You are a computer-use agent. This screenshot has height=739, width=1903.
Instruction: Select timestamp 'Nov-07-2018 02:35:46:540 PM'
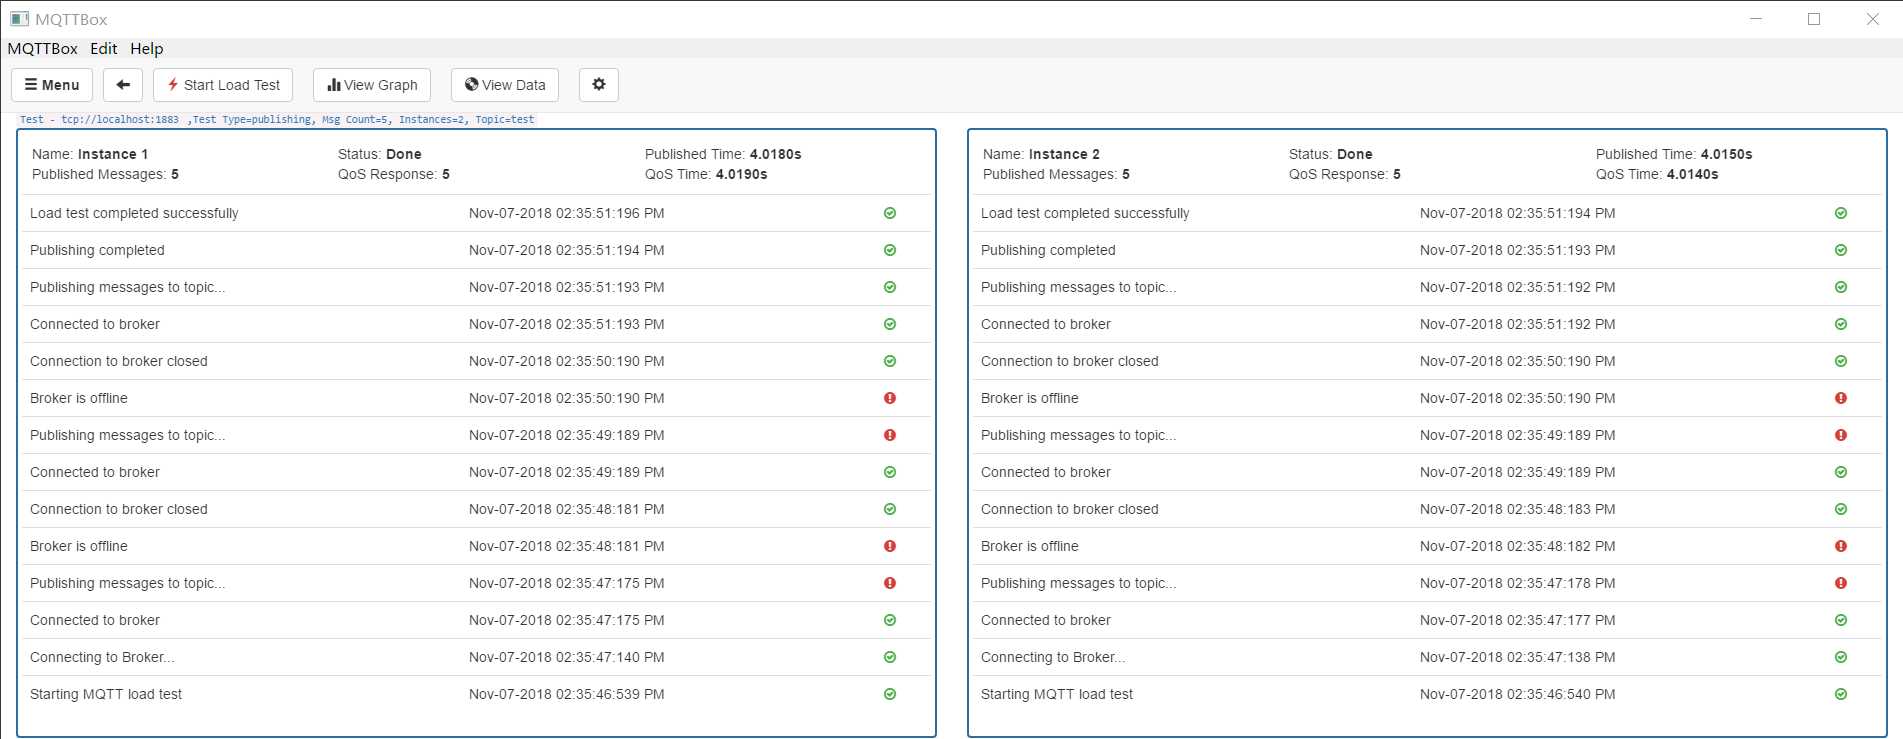(1518, 694)
